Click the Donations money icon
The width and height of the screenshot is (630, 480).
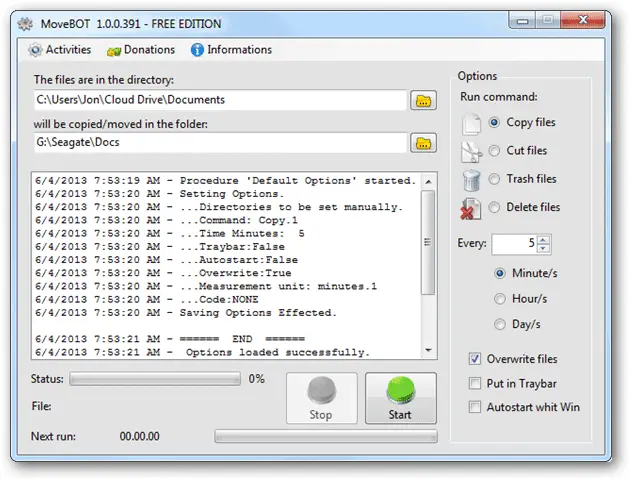(114, 51)
